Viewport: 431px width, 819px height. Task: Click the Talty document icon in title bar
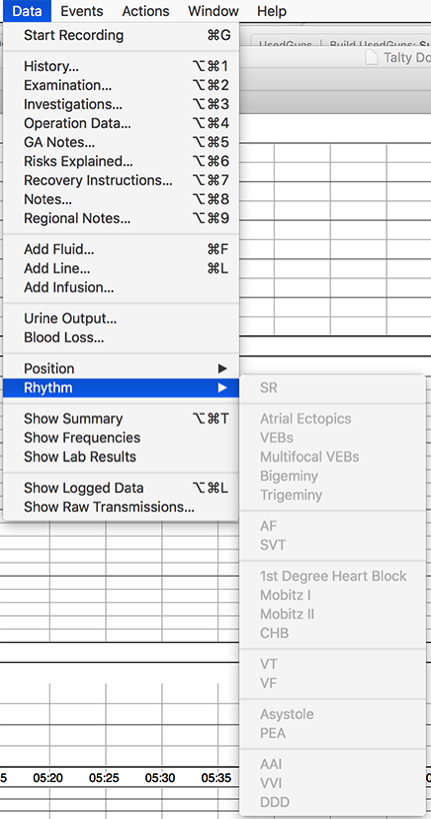(x=371, y=58)
